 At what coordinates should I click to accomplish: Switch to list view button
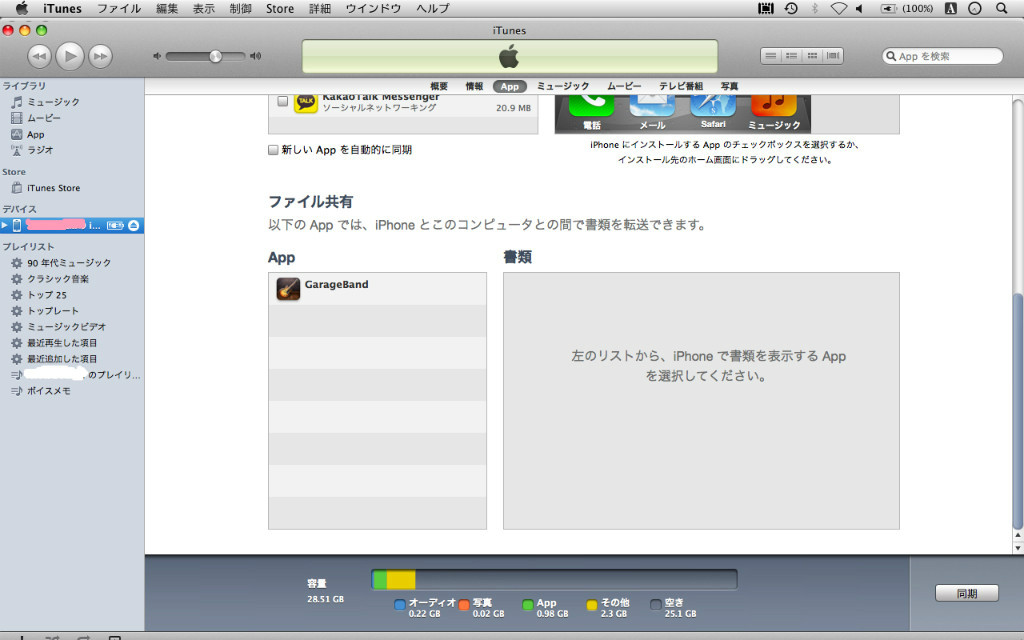771,56
